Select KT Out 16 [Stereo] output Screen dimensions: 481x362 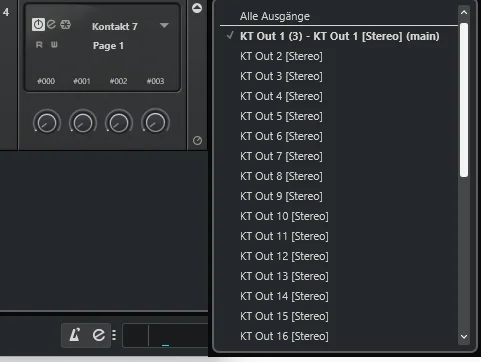339,336
